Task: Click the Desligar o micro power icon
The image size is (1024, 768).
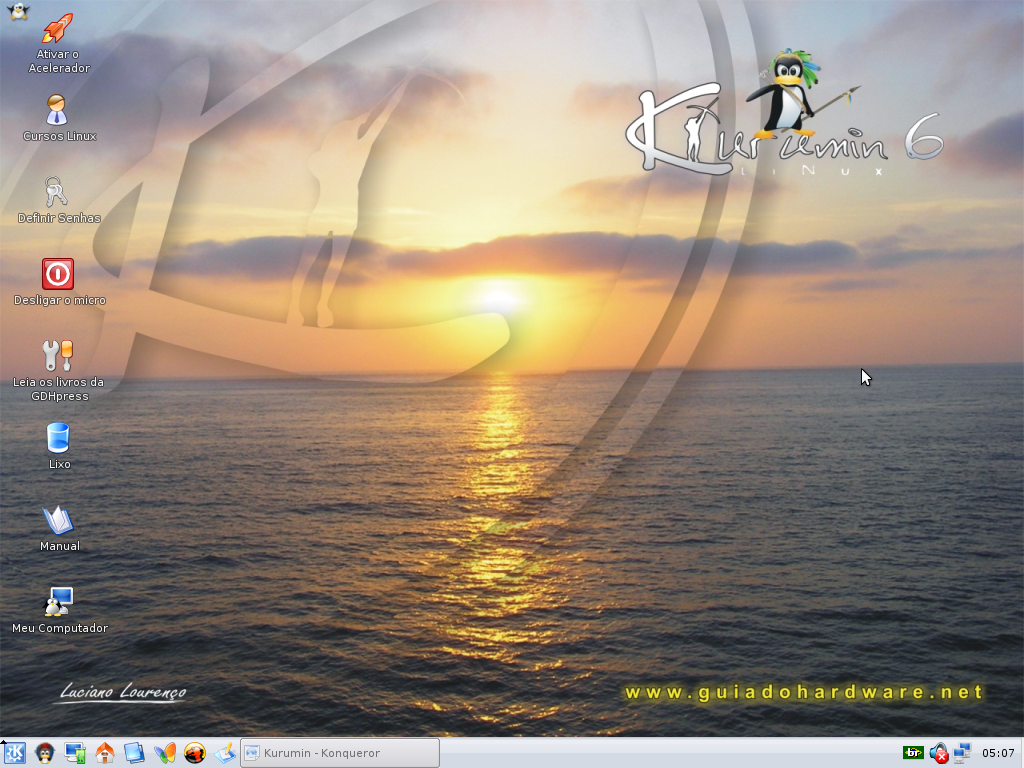Action: point(58,274)
